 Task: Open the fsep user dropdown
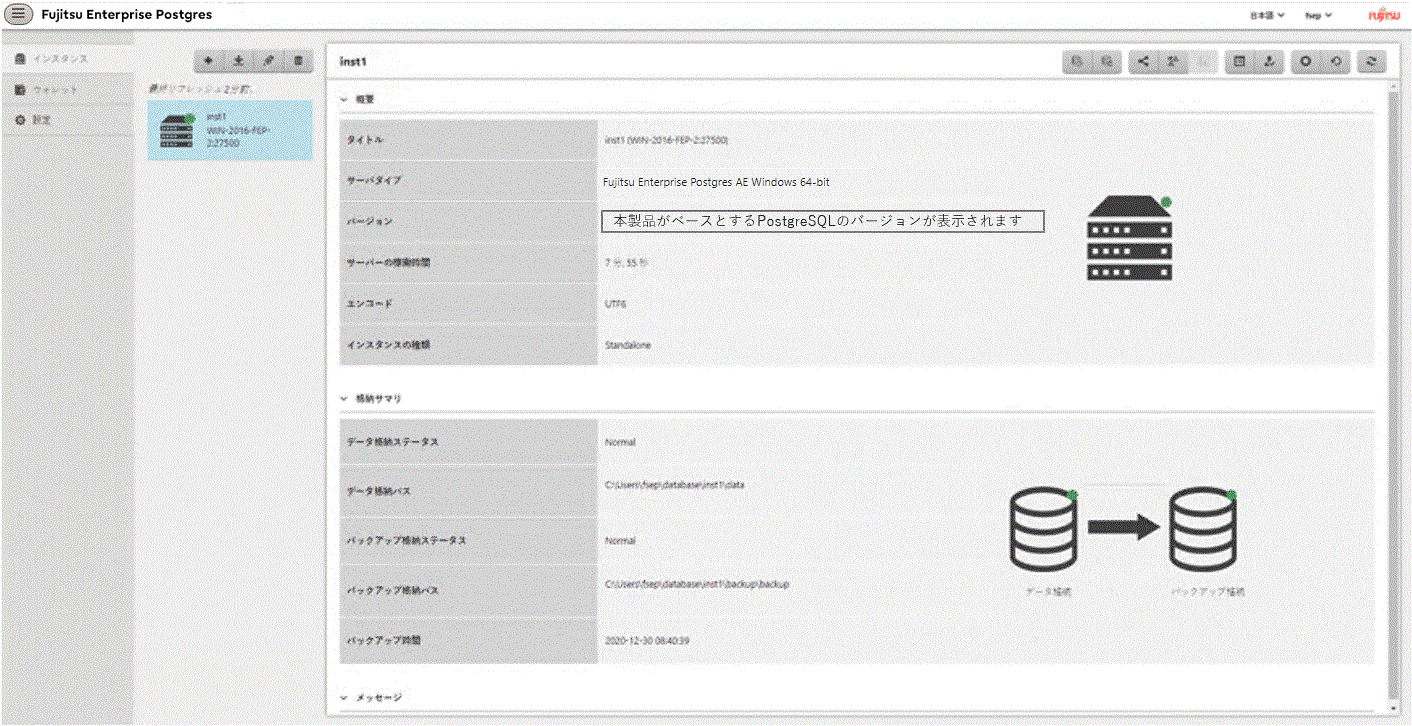point(1319,16)
